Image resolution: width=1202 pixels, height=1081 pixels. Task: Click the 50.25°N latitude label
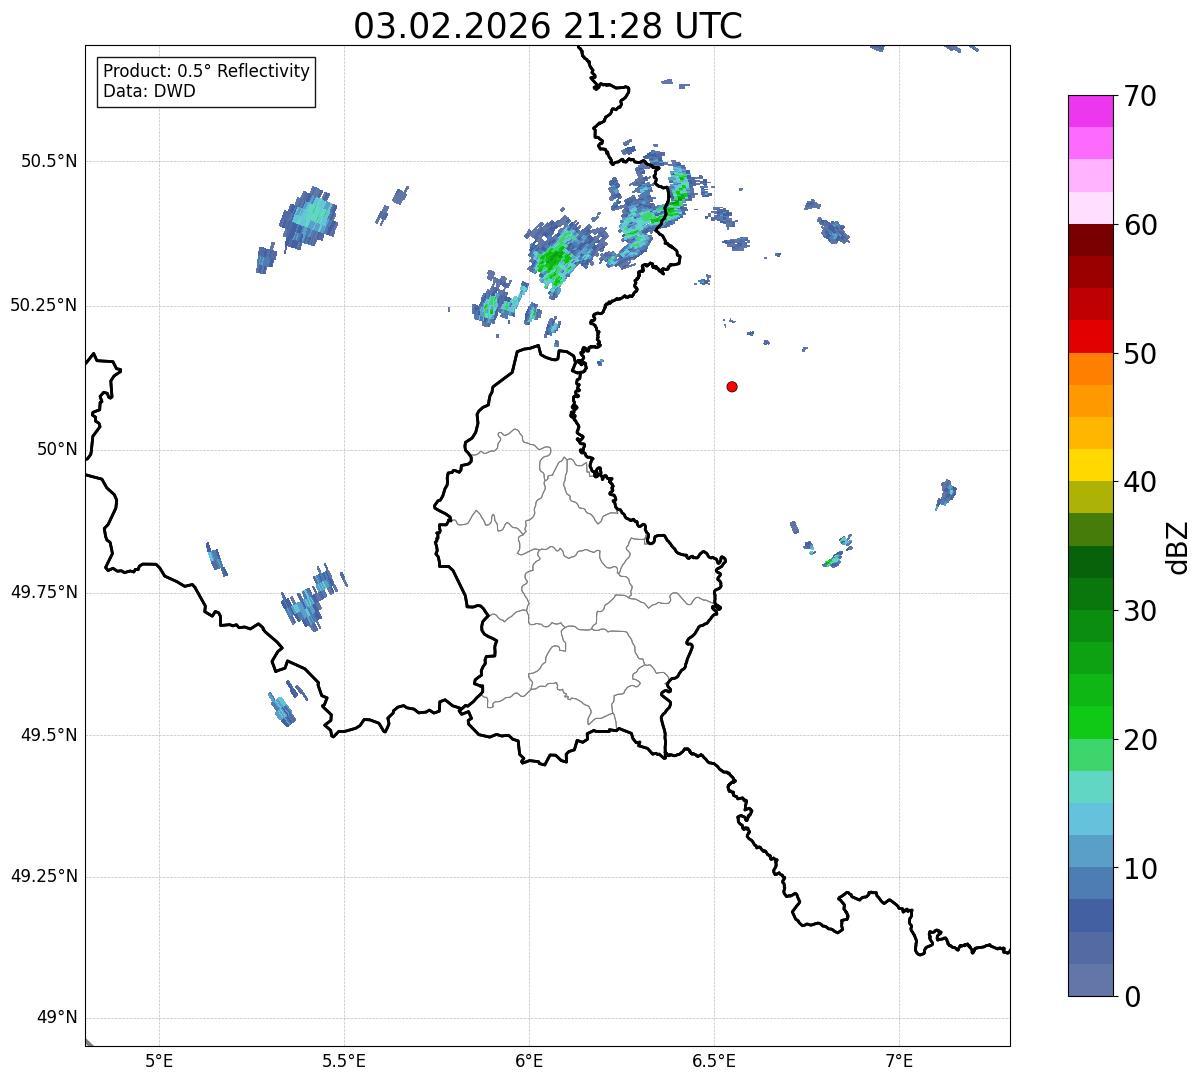click(x=44, y=305)
